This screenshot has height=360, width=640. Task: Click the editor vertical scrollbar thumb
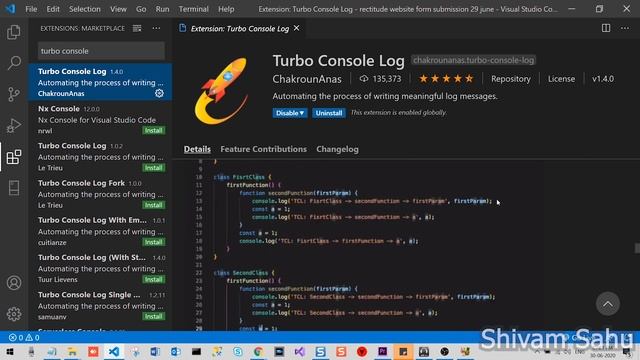637,248
